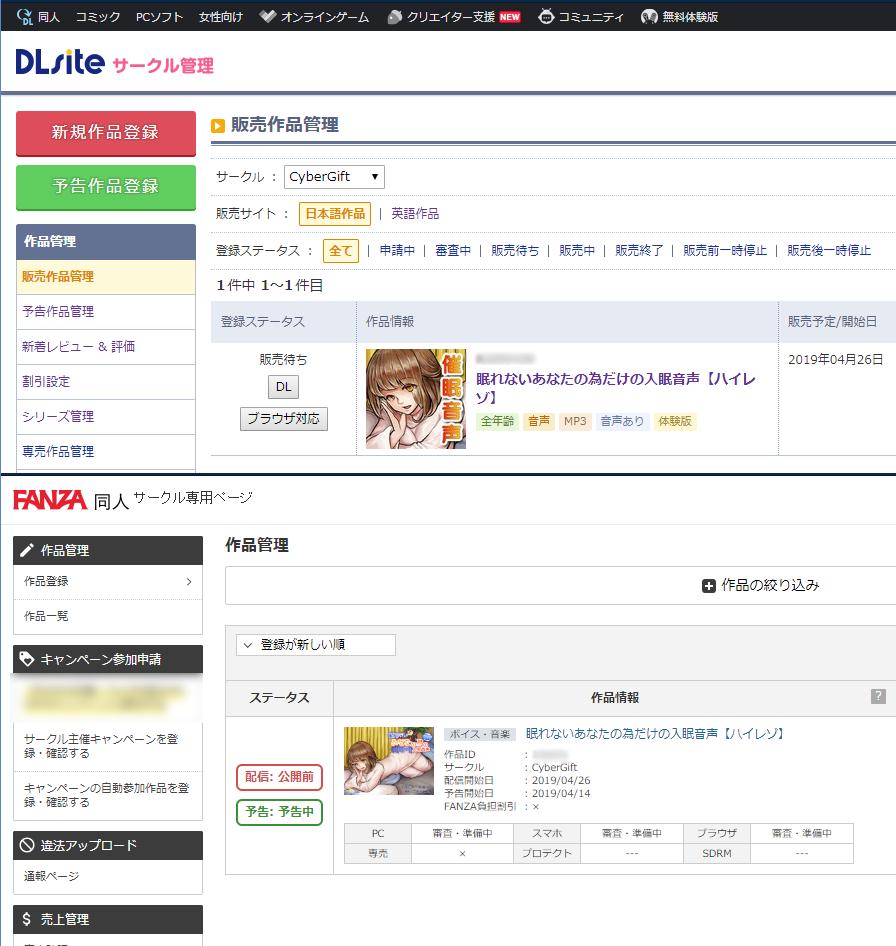The width and height of the screenshot is (896, 946).
Task: Expand 作品登録 with the chevron arrow
Action: click(189, 582)
